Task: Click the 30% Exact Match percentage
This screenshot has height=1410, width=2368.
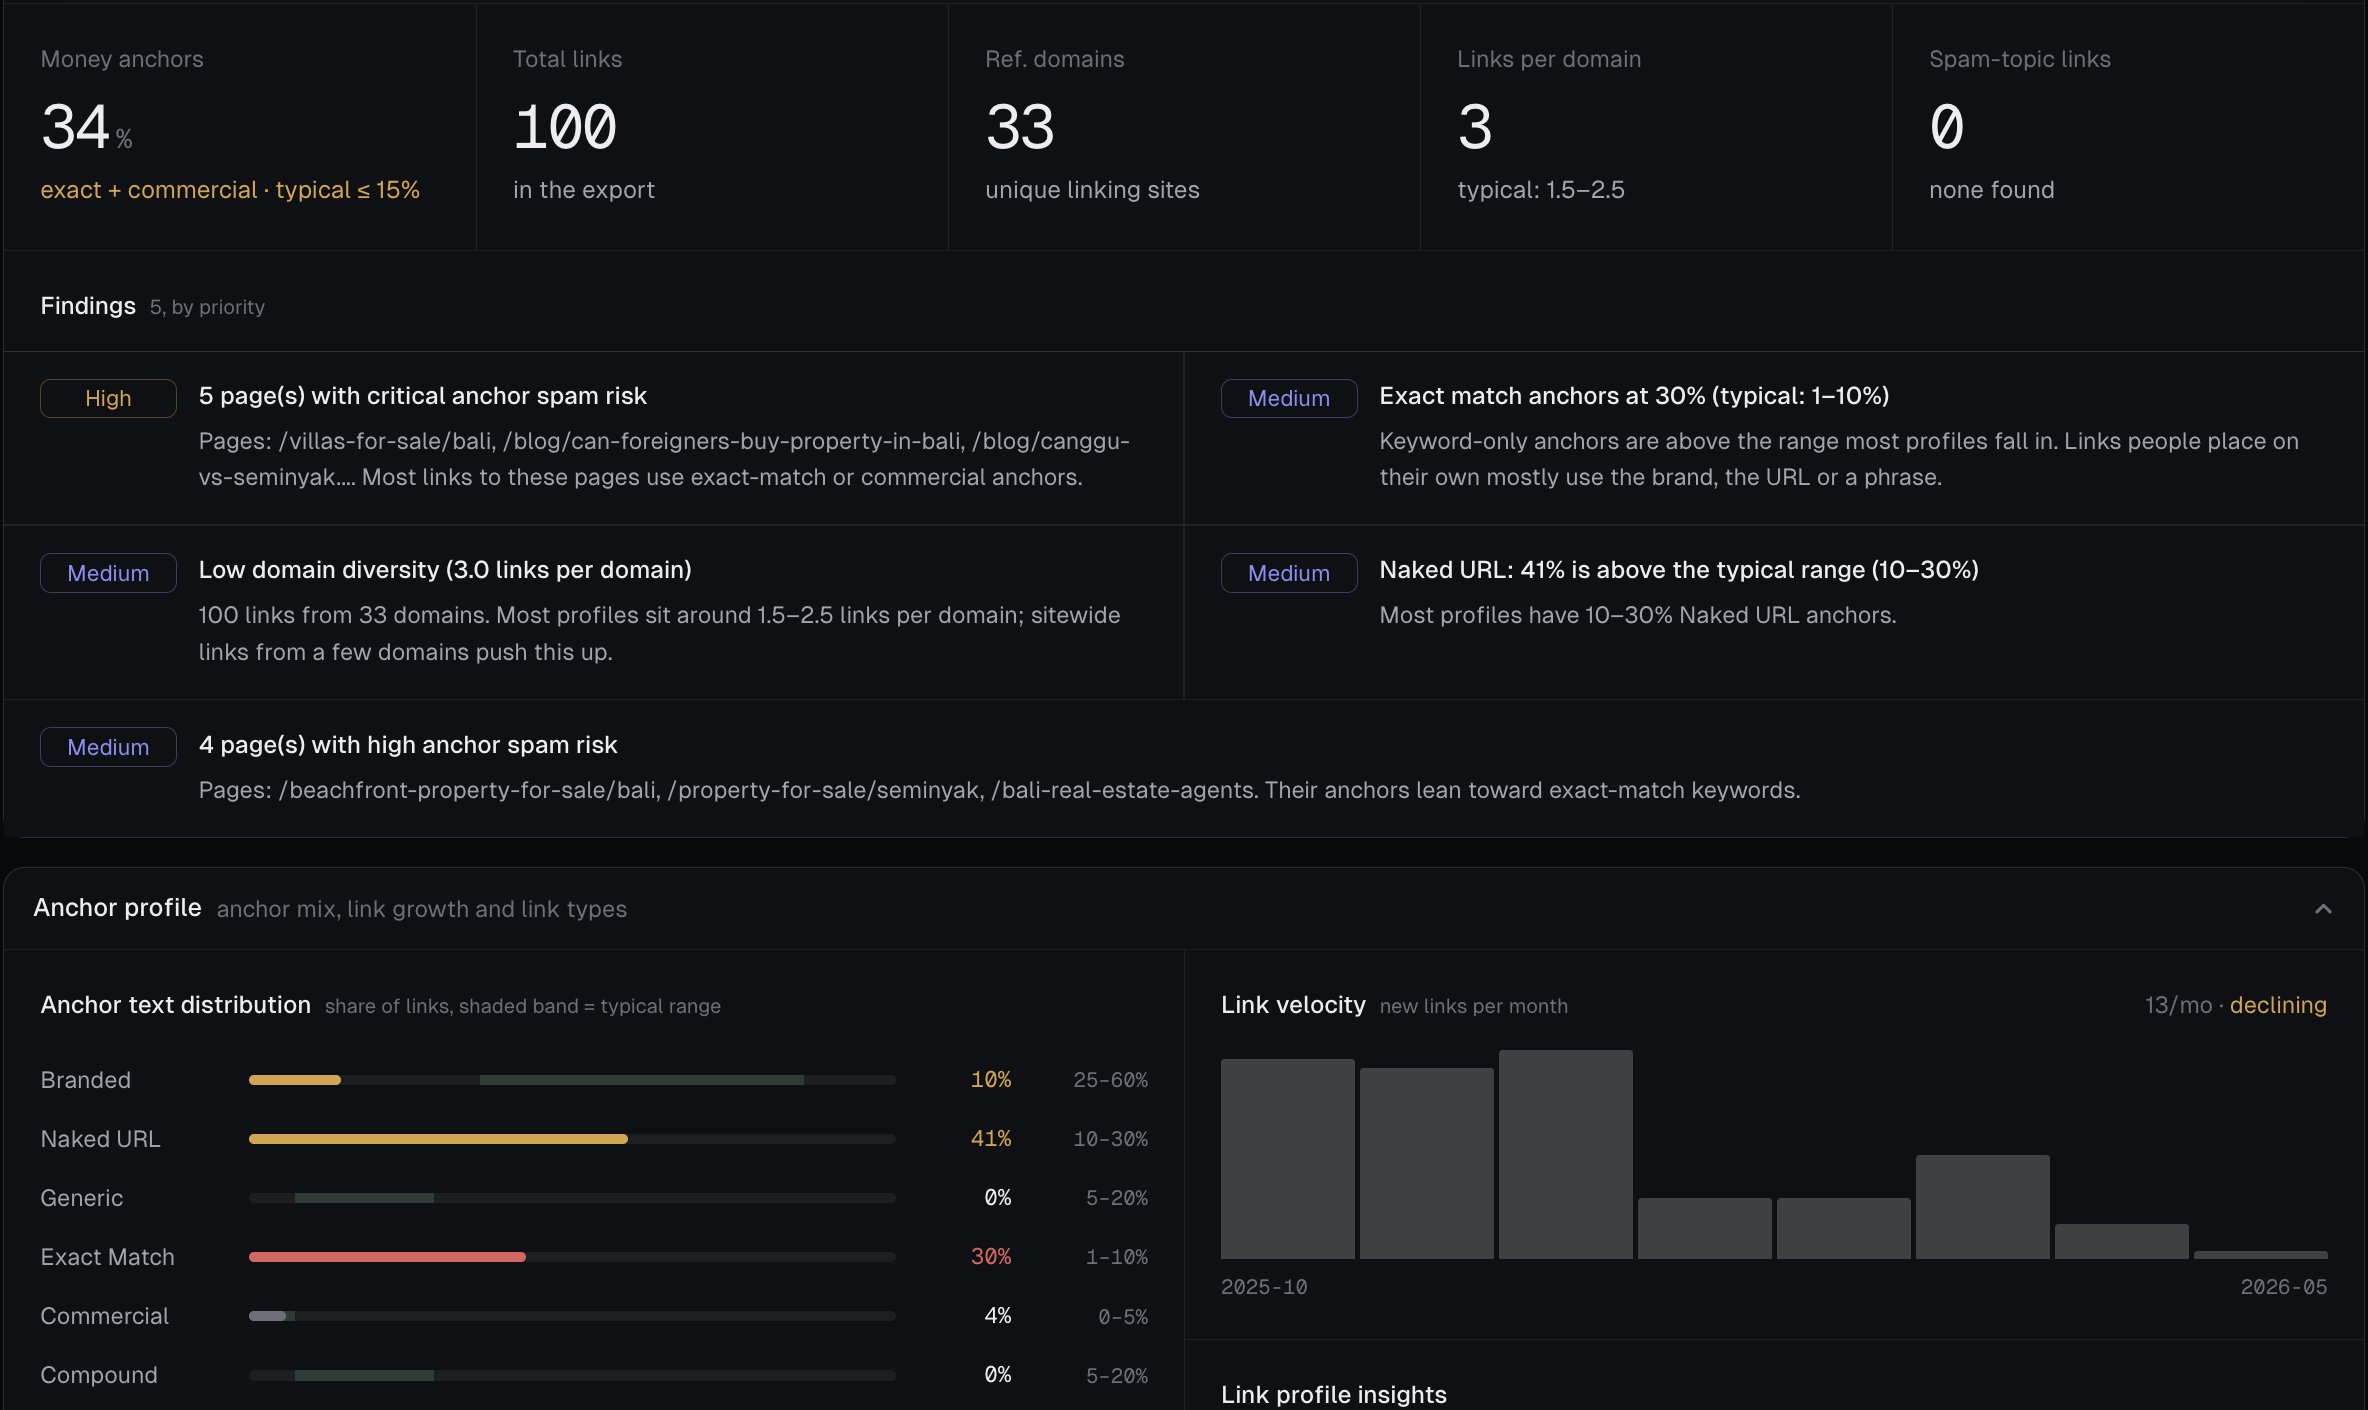Action: 991,1257
